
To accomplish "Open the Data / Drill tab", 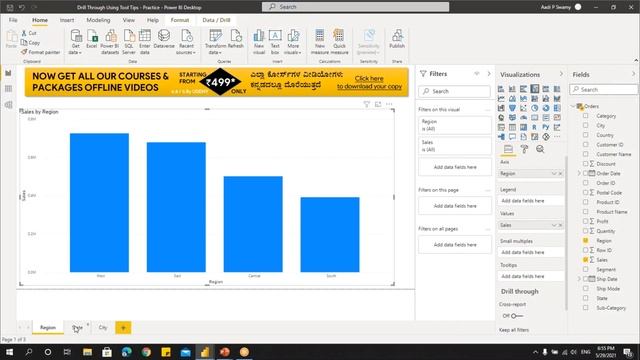I will click(x=216, y=20).
